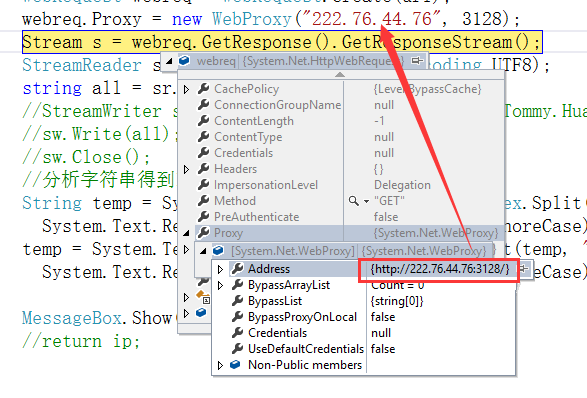
Task: Click the Non-Public members cube icon
Action: [235, 364]
